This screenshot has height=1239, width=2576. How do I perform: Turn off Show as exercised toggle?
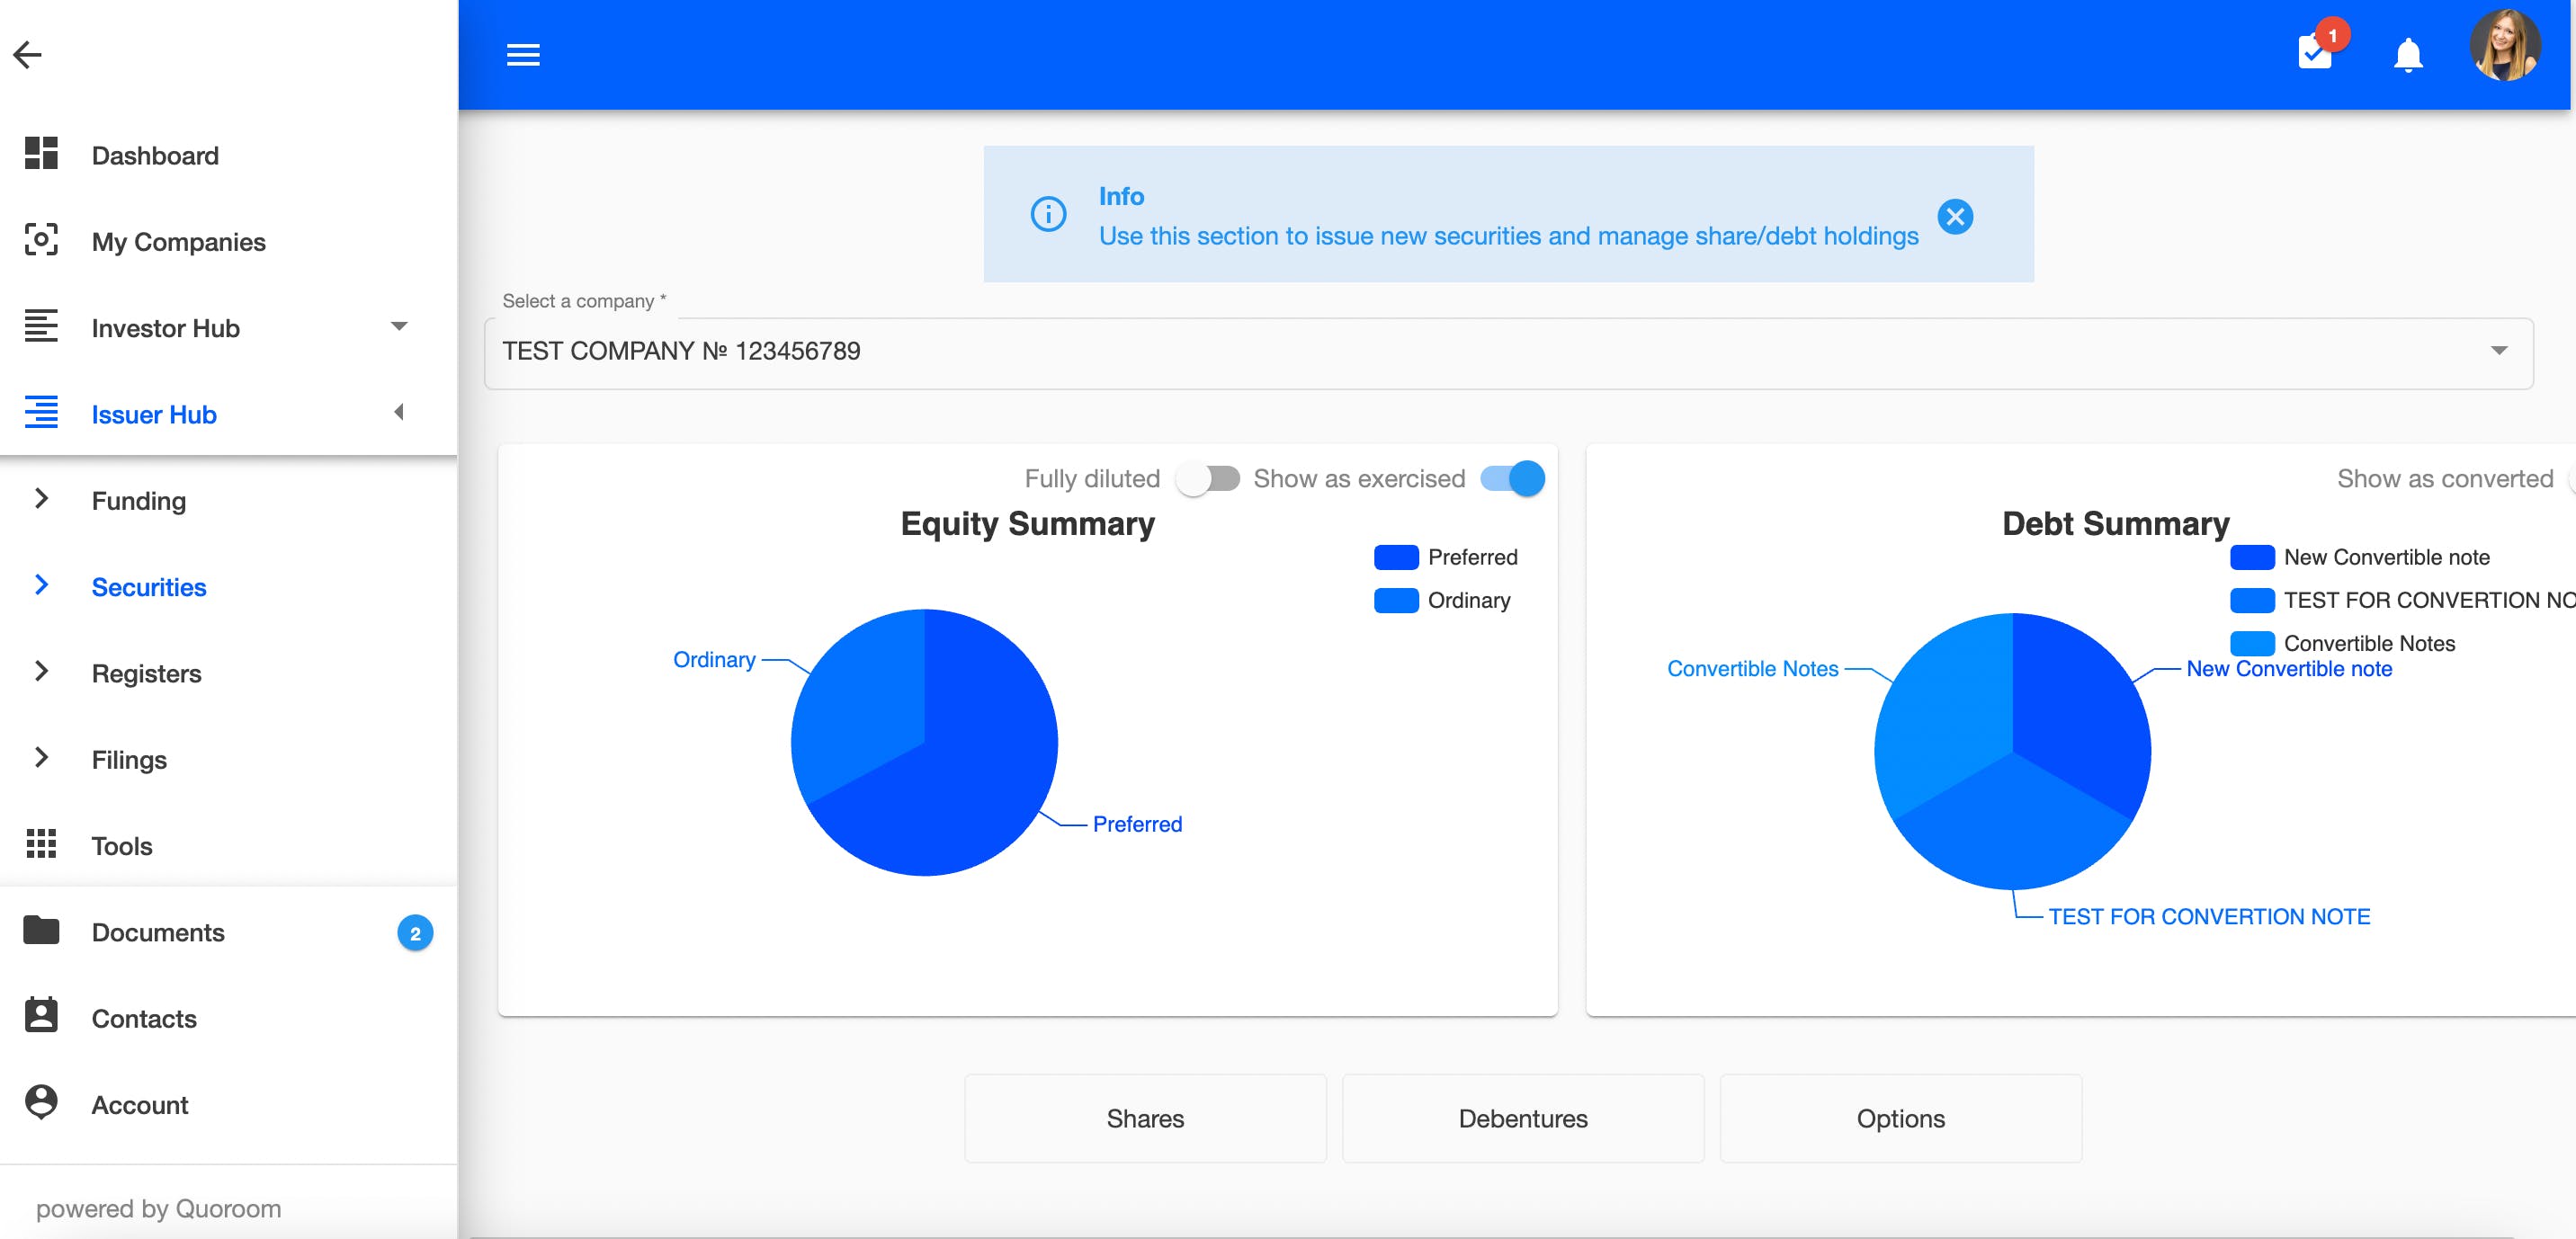coord(1512,479)
